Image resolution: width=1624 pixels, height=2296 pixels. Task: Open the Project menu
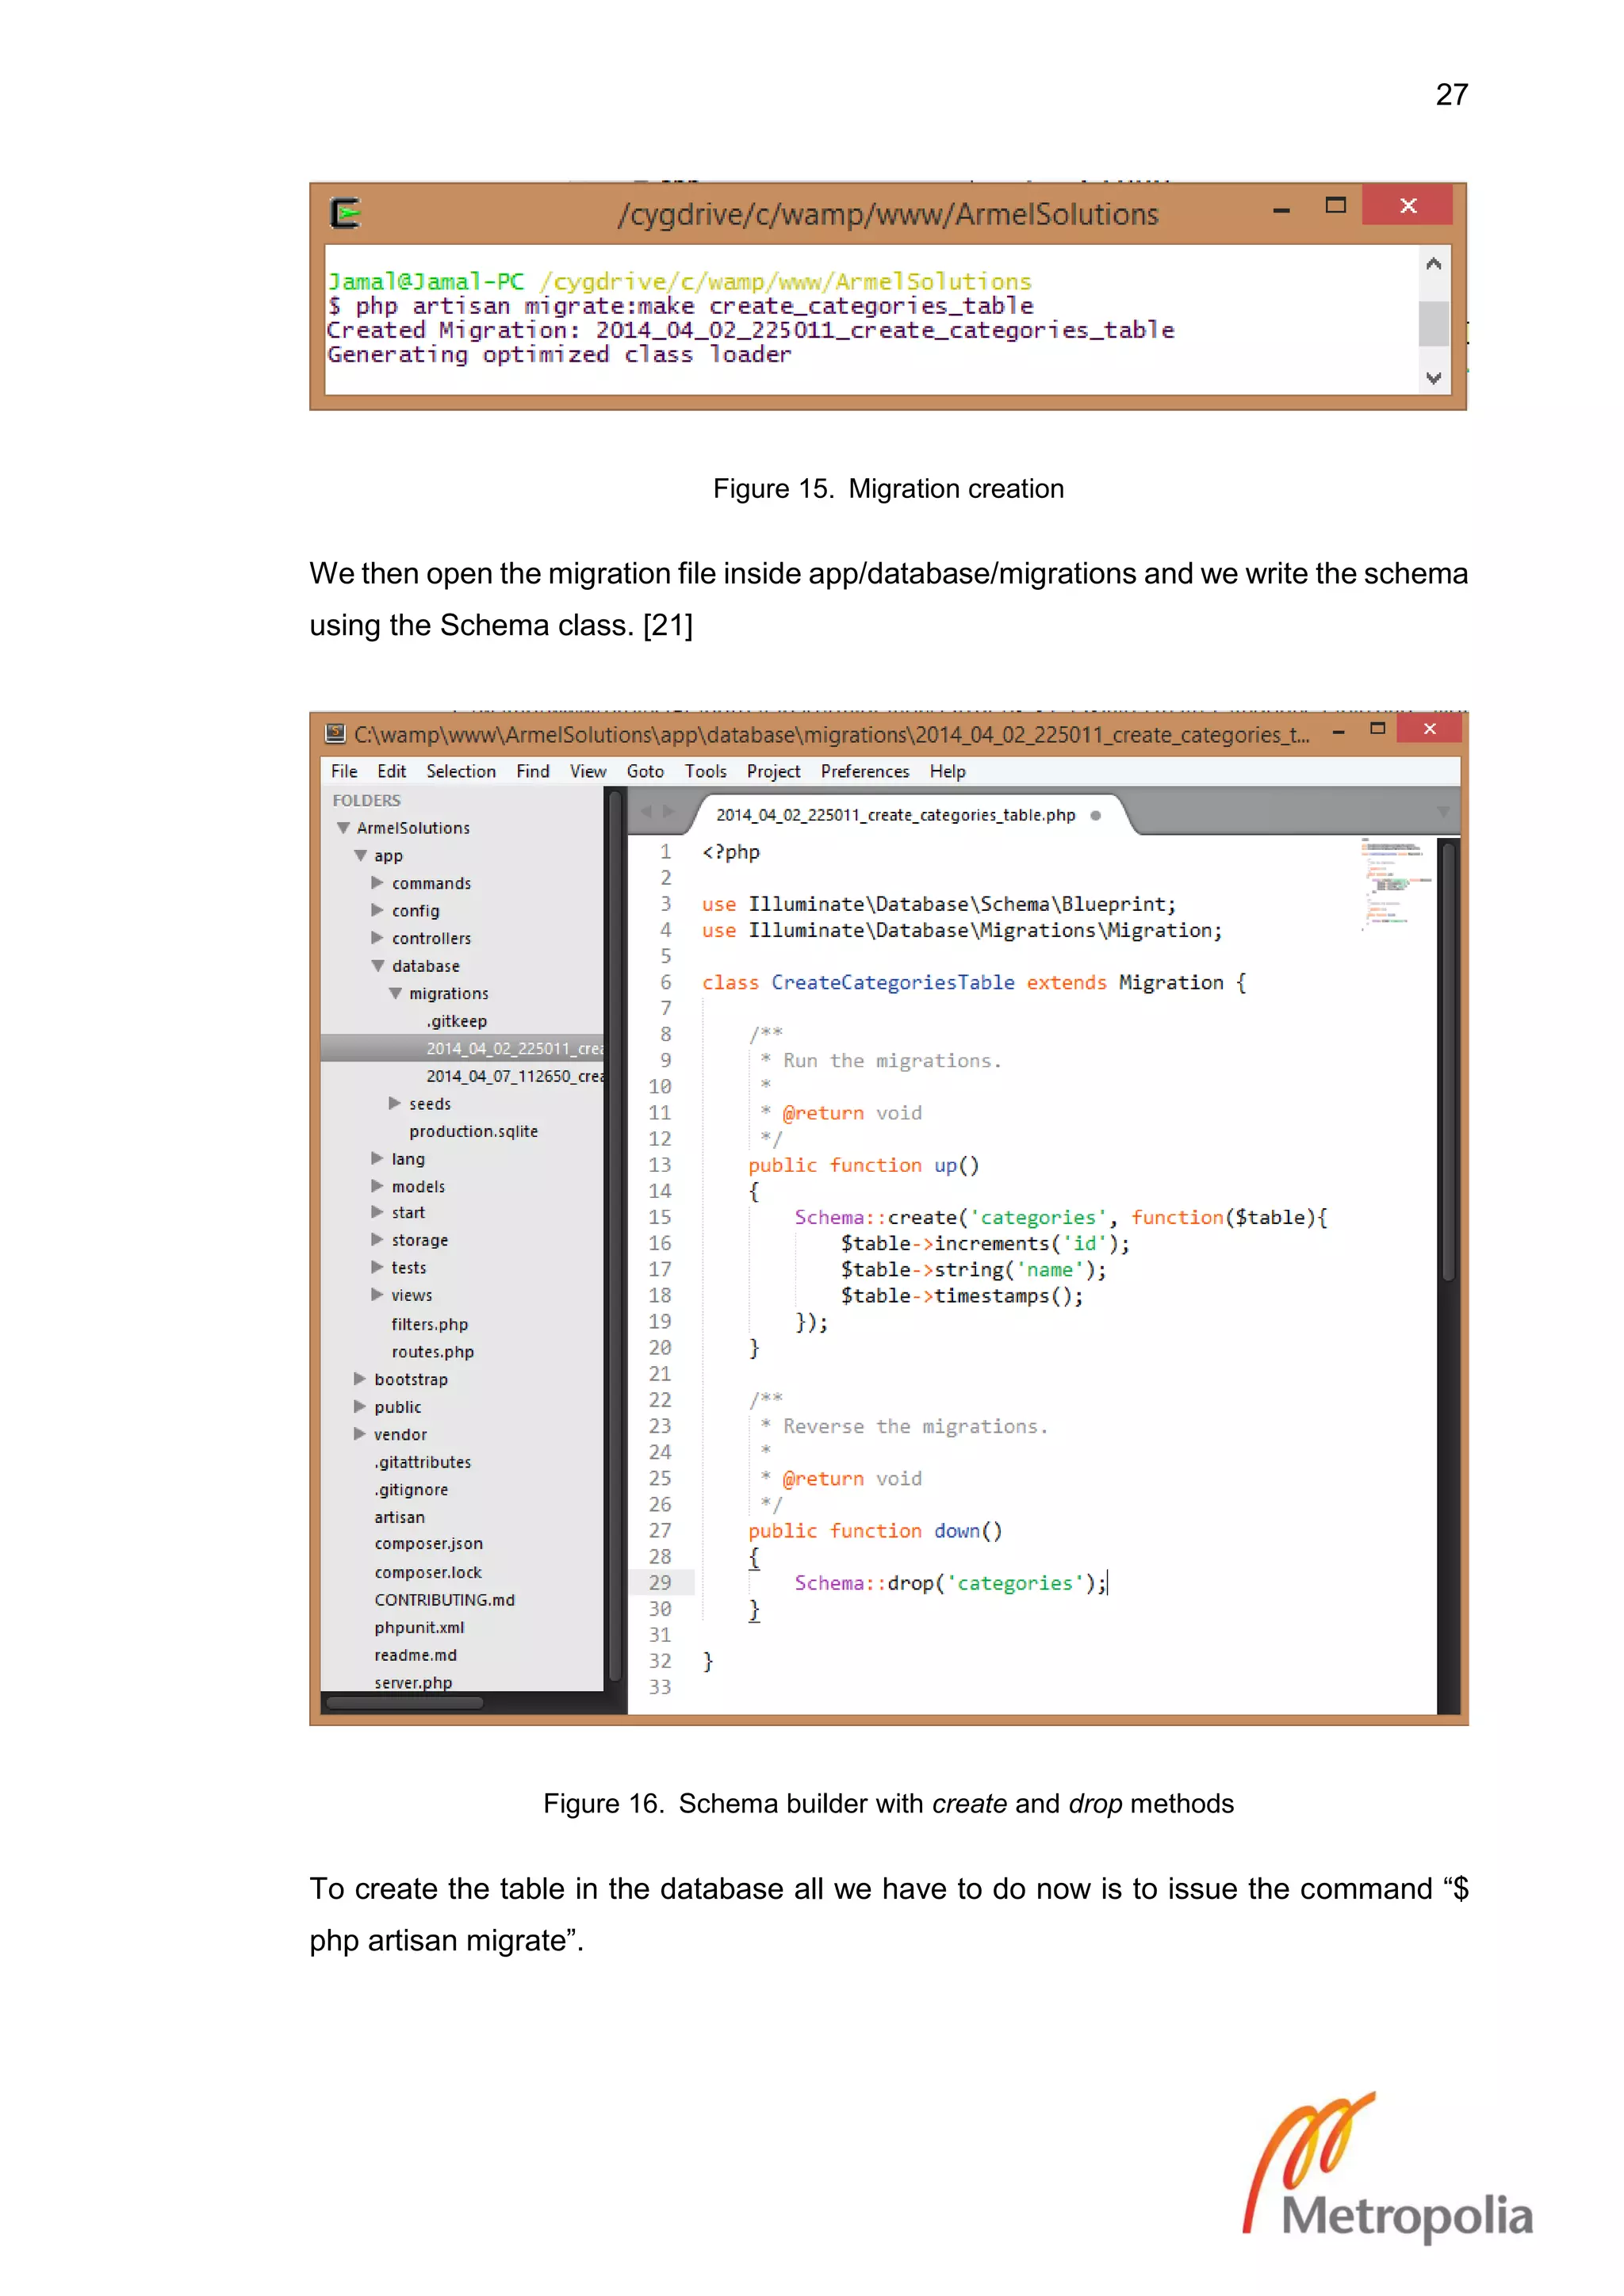(773, 771)
